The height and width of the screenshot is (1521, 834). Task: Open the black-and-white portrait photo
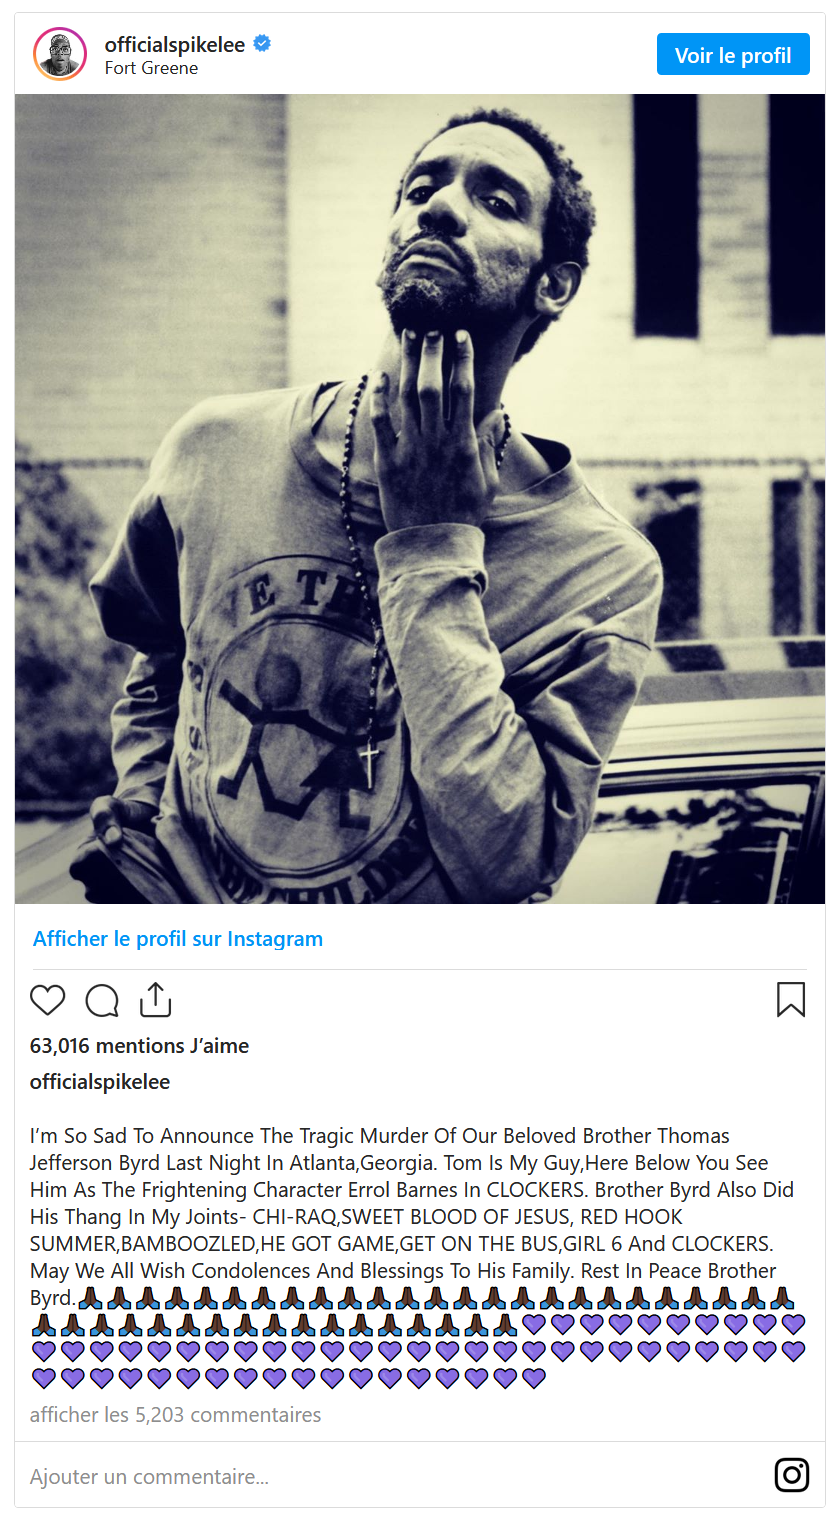[420, 499]
